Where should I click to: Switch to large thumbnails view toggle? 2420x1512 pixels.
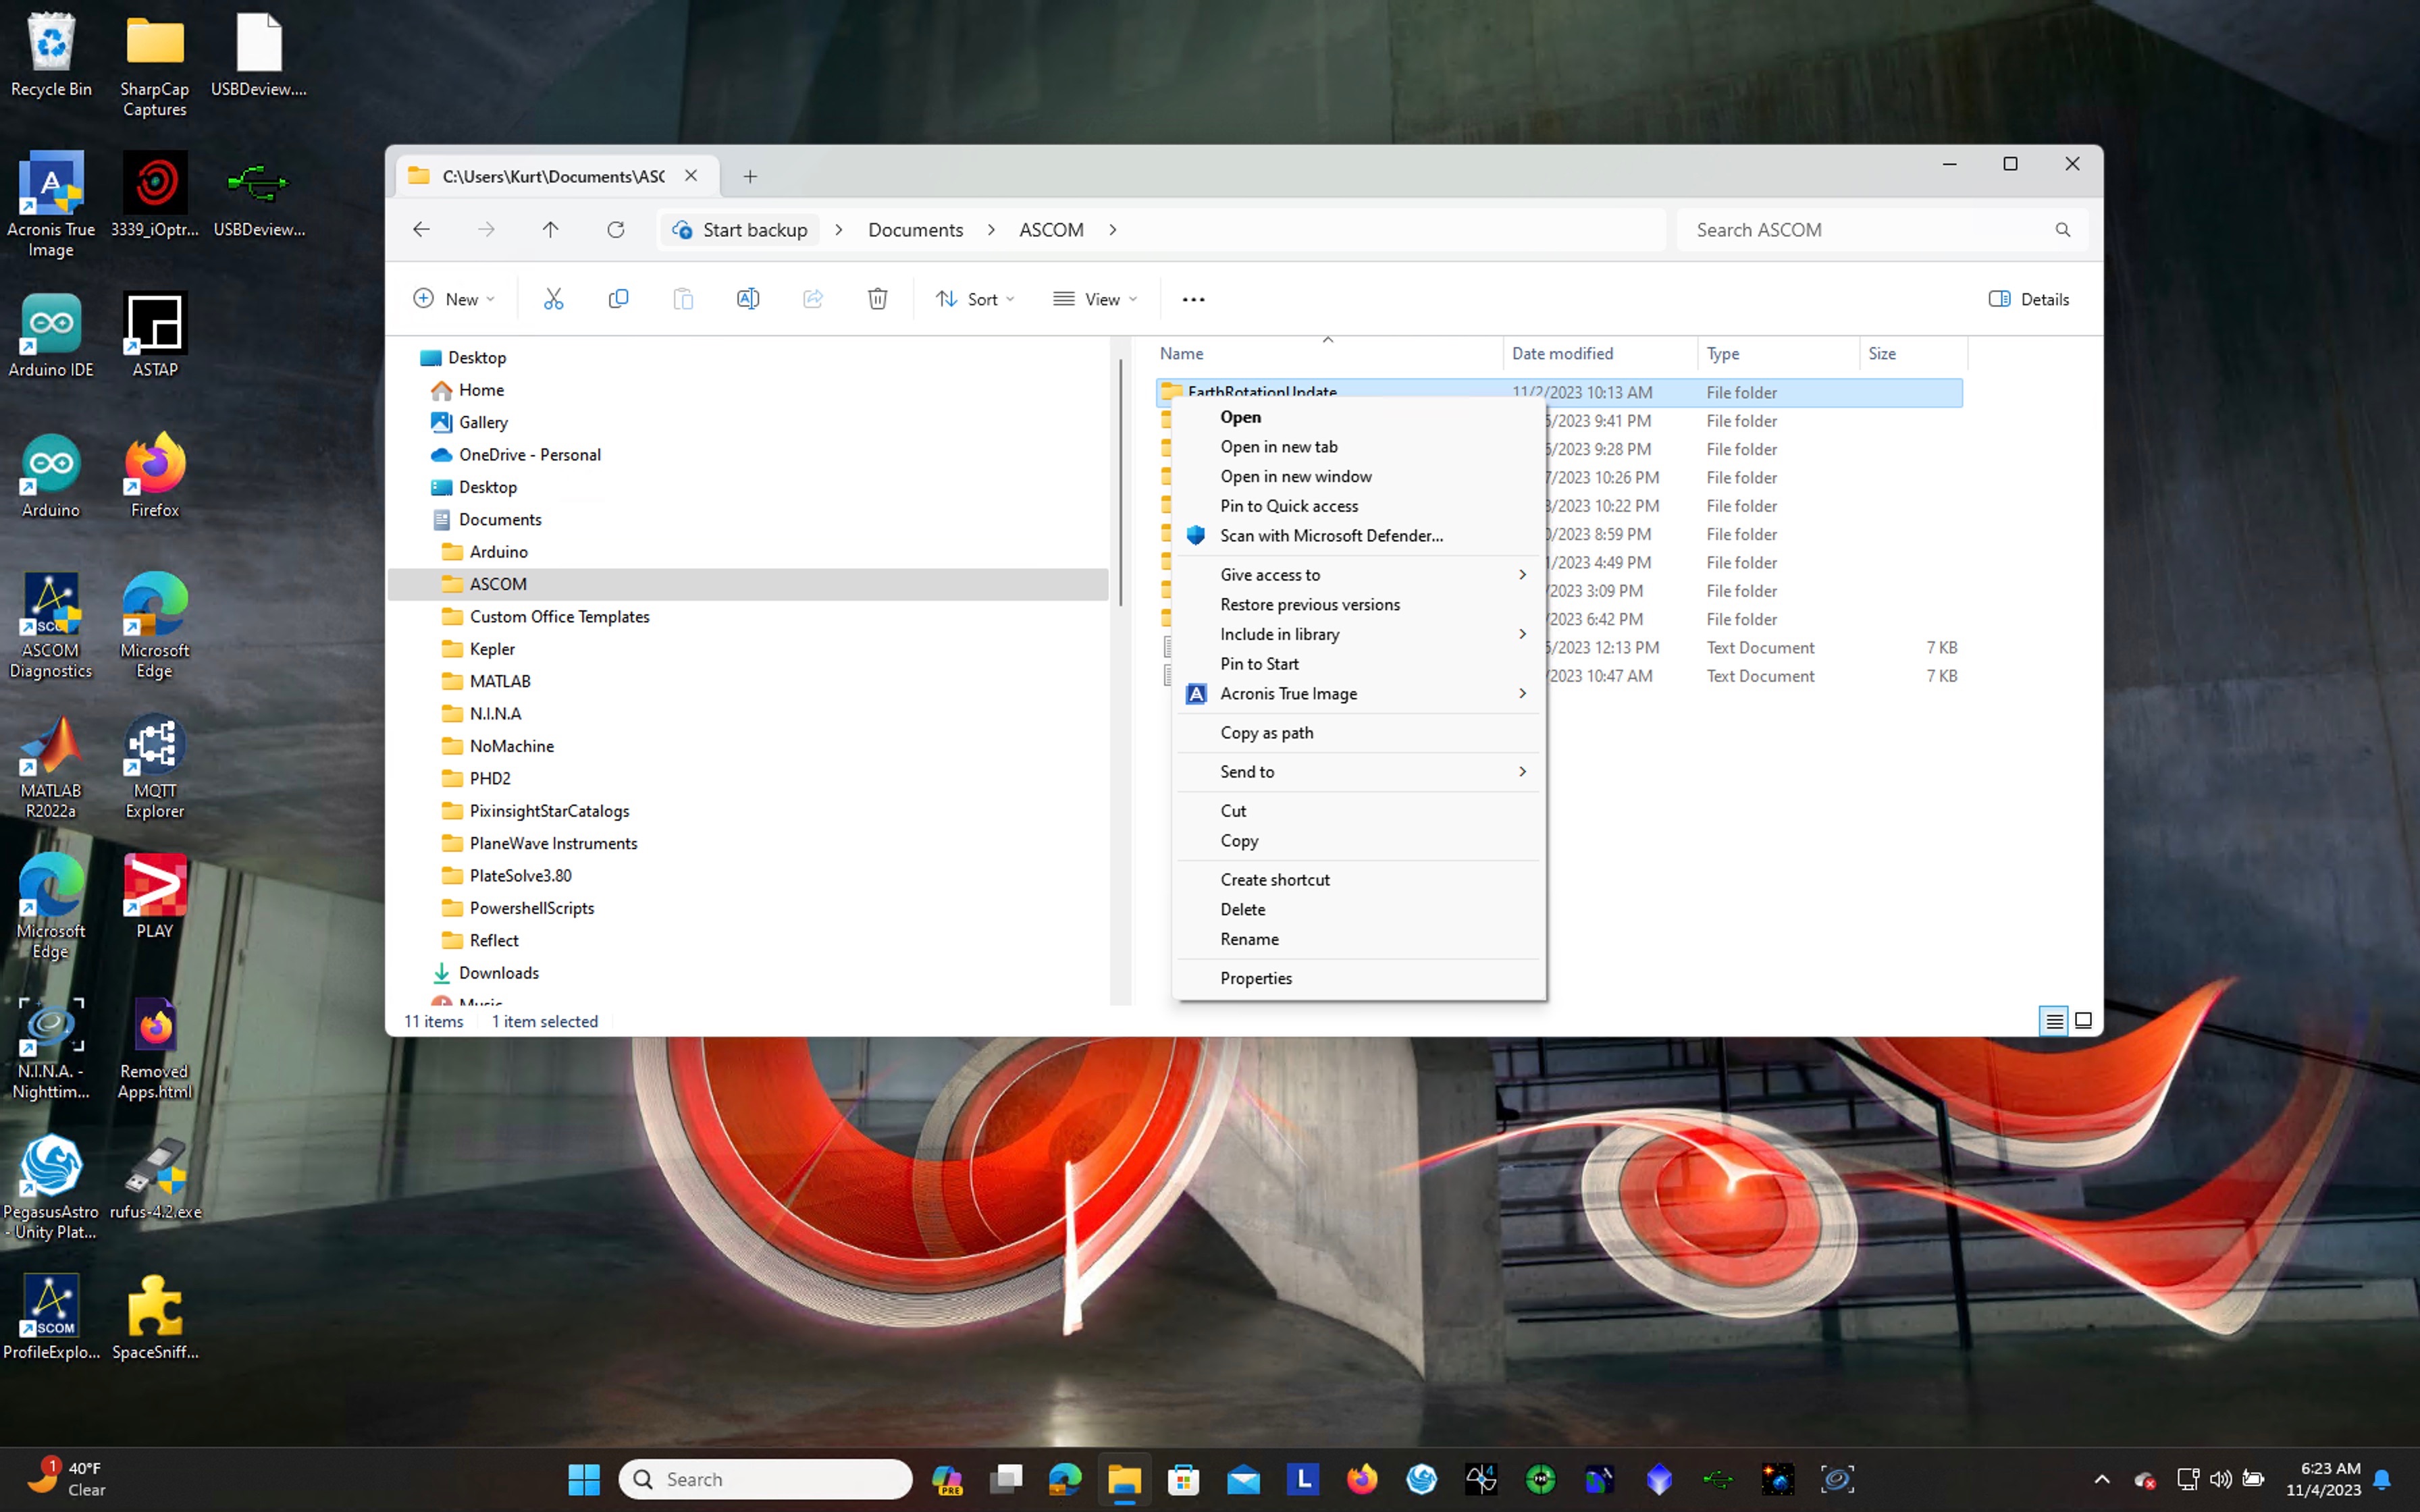tap(2083, 1021)
